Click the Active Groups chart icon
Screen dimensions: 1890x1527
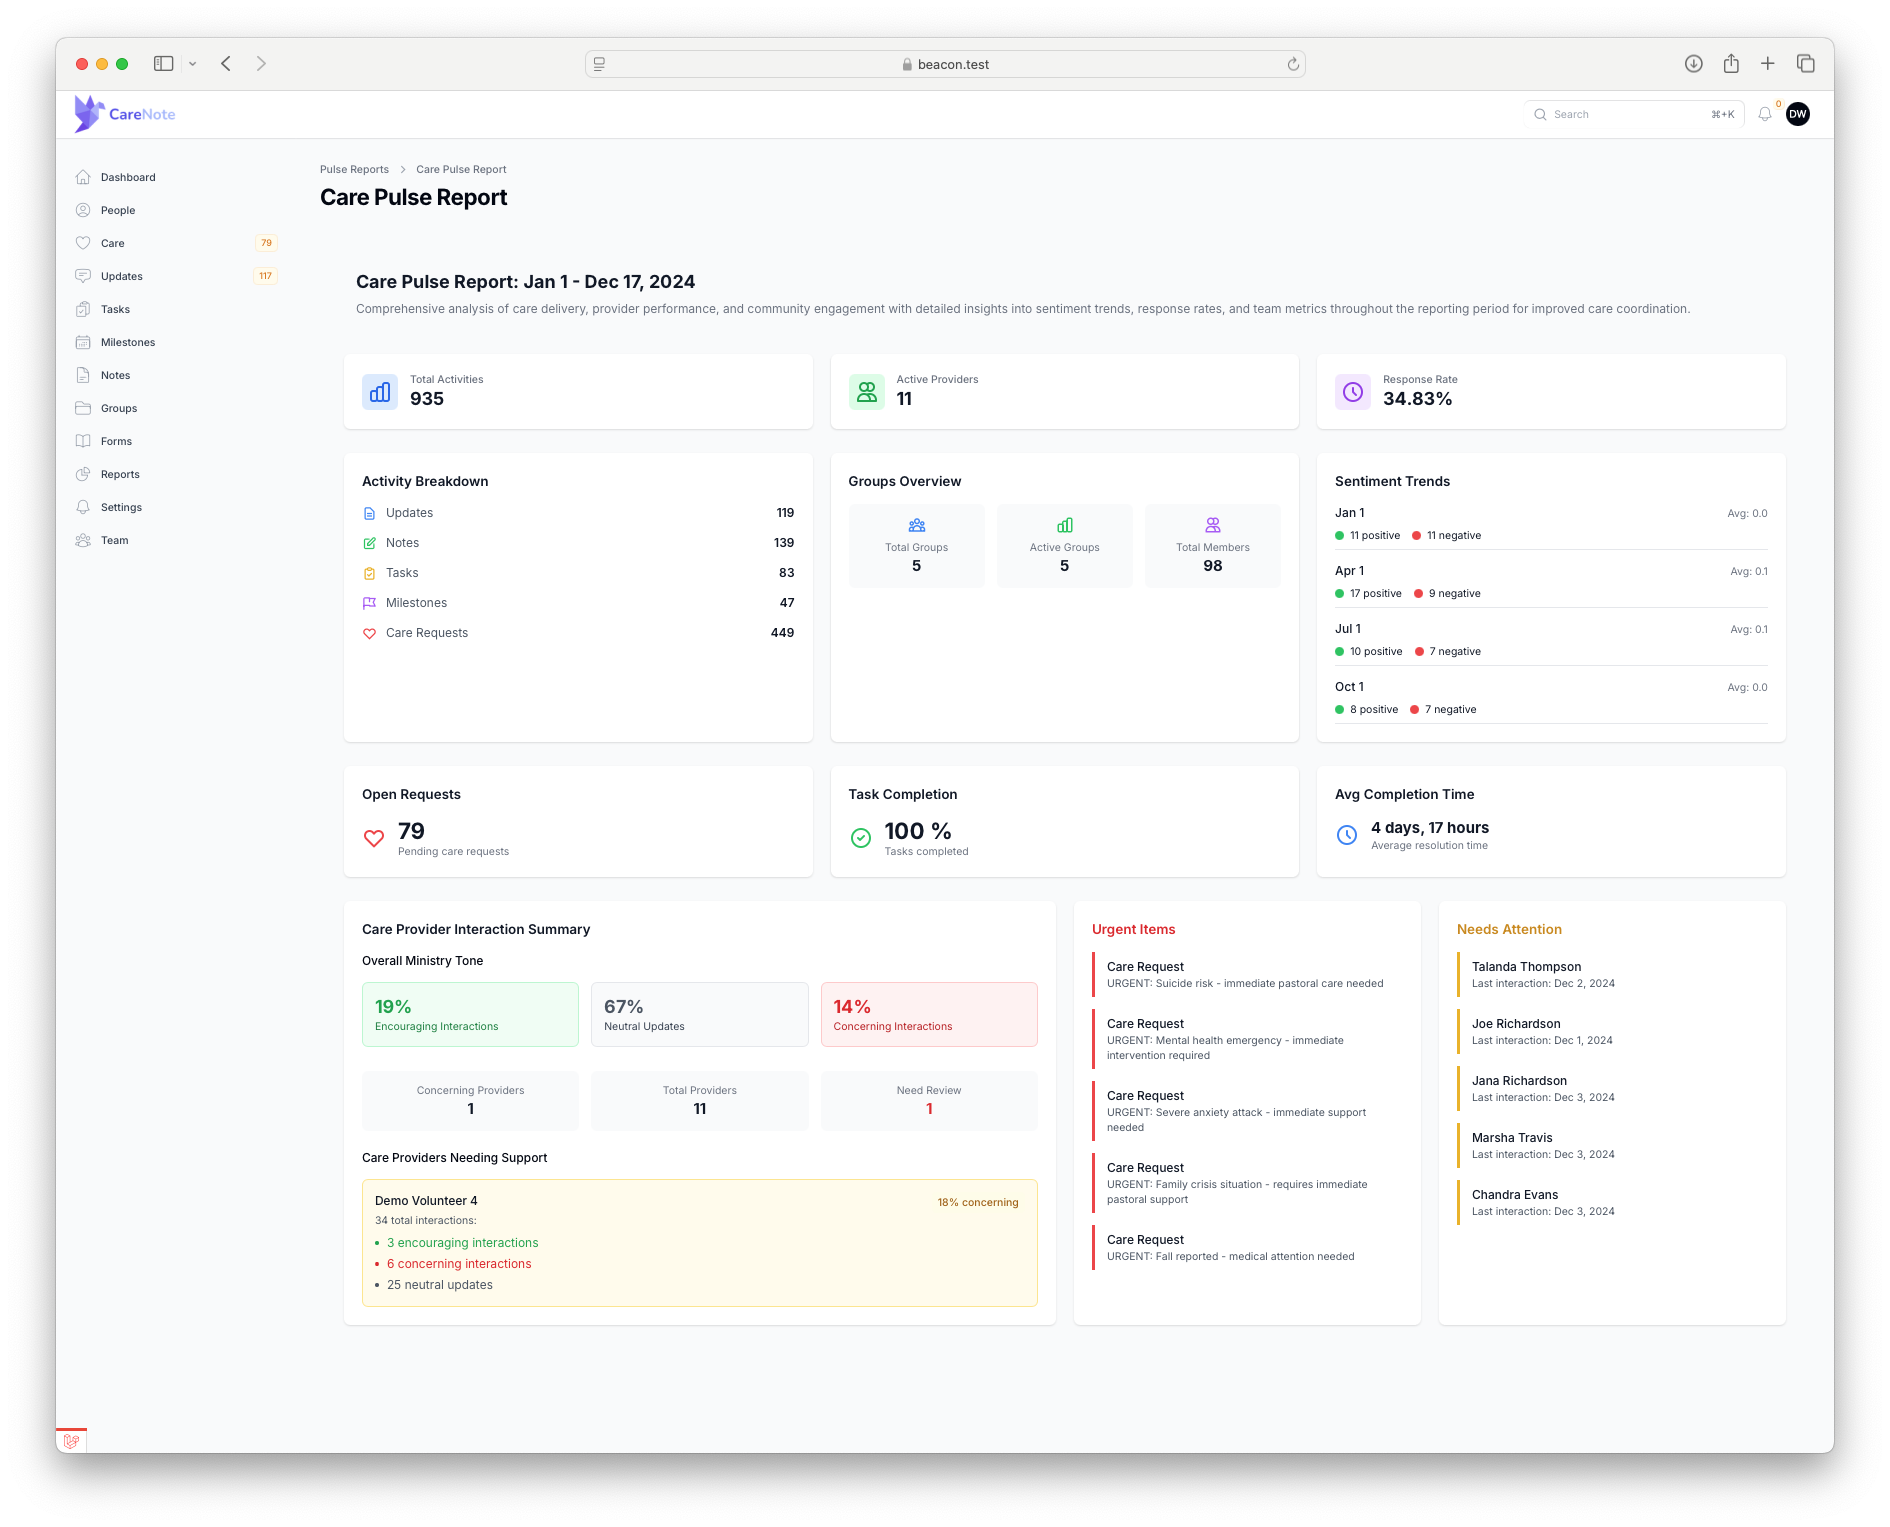point(1065,525)
